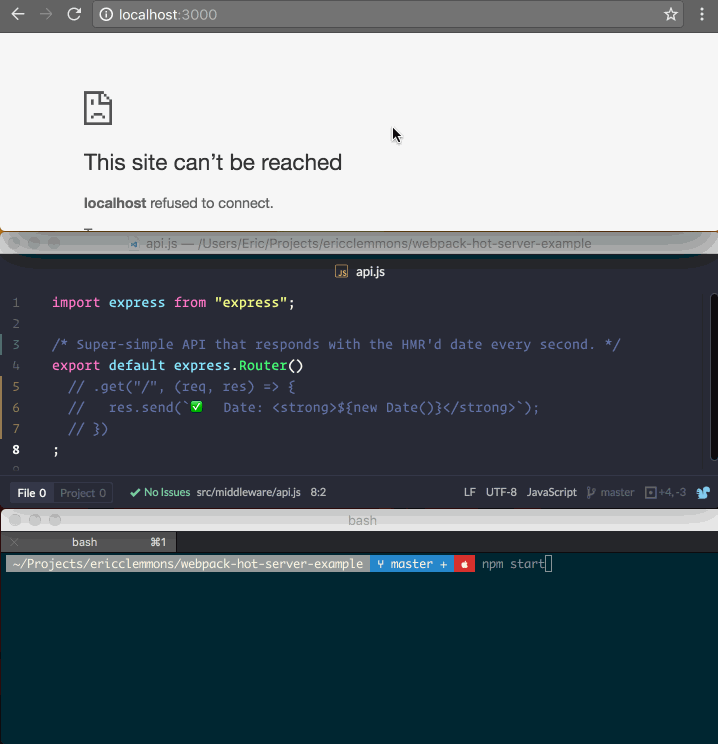Switch linter scope to Project 0
Screen dimensions: 718x744
(83, 493)
